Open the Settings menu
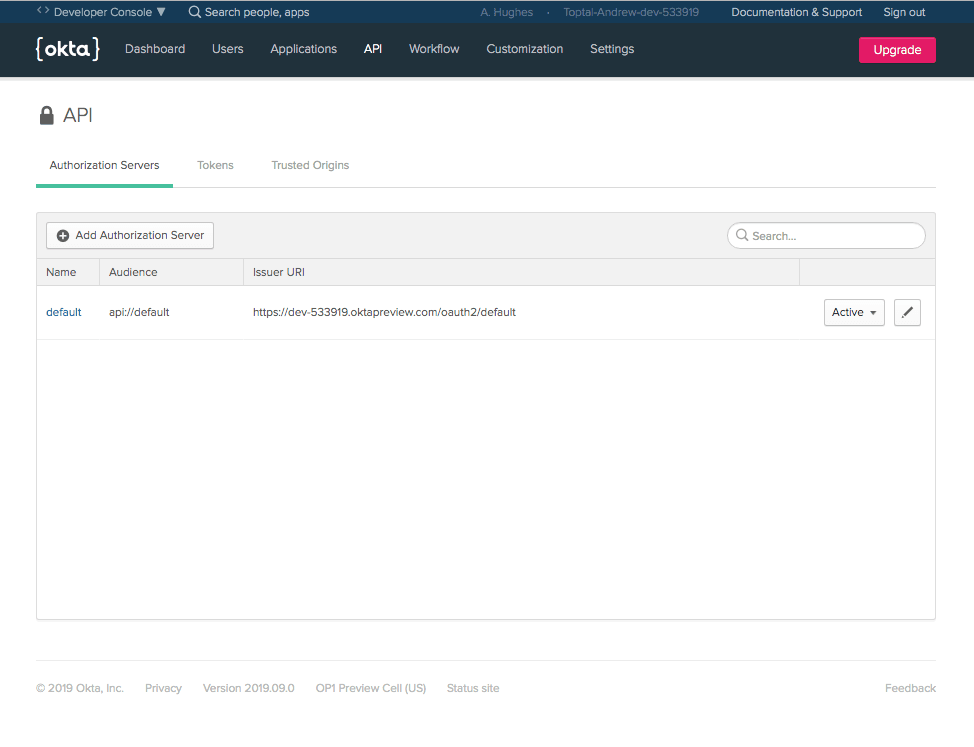974x747 pixels. tap(612, 49)
